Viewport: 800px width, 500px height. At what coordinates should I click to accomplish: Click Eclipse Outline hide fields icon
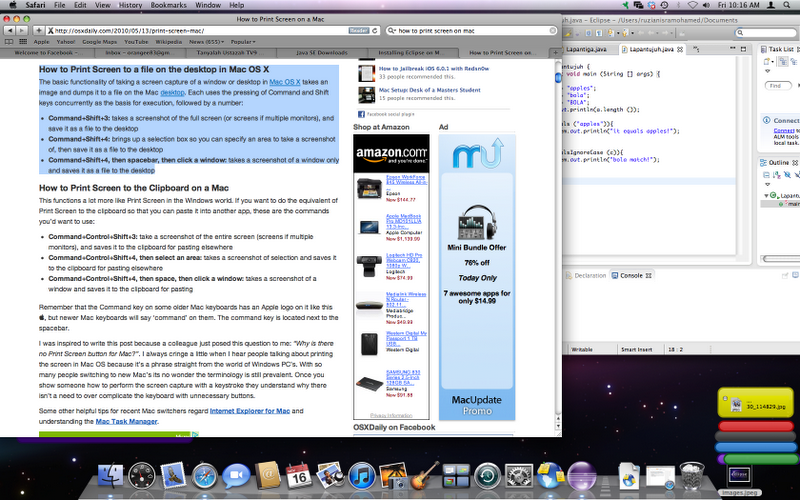pos(787,175)
